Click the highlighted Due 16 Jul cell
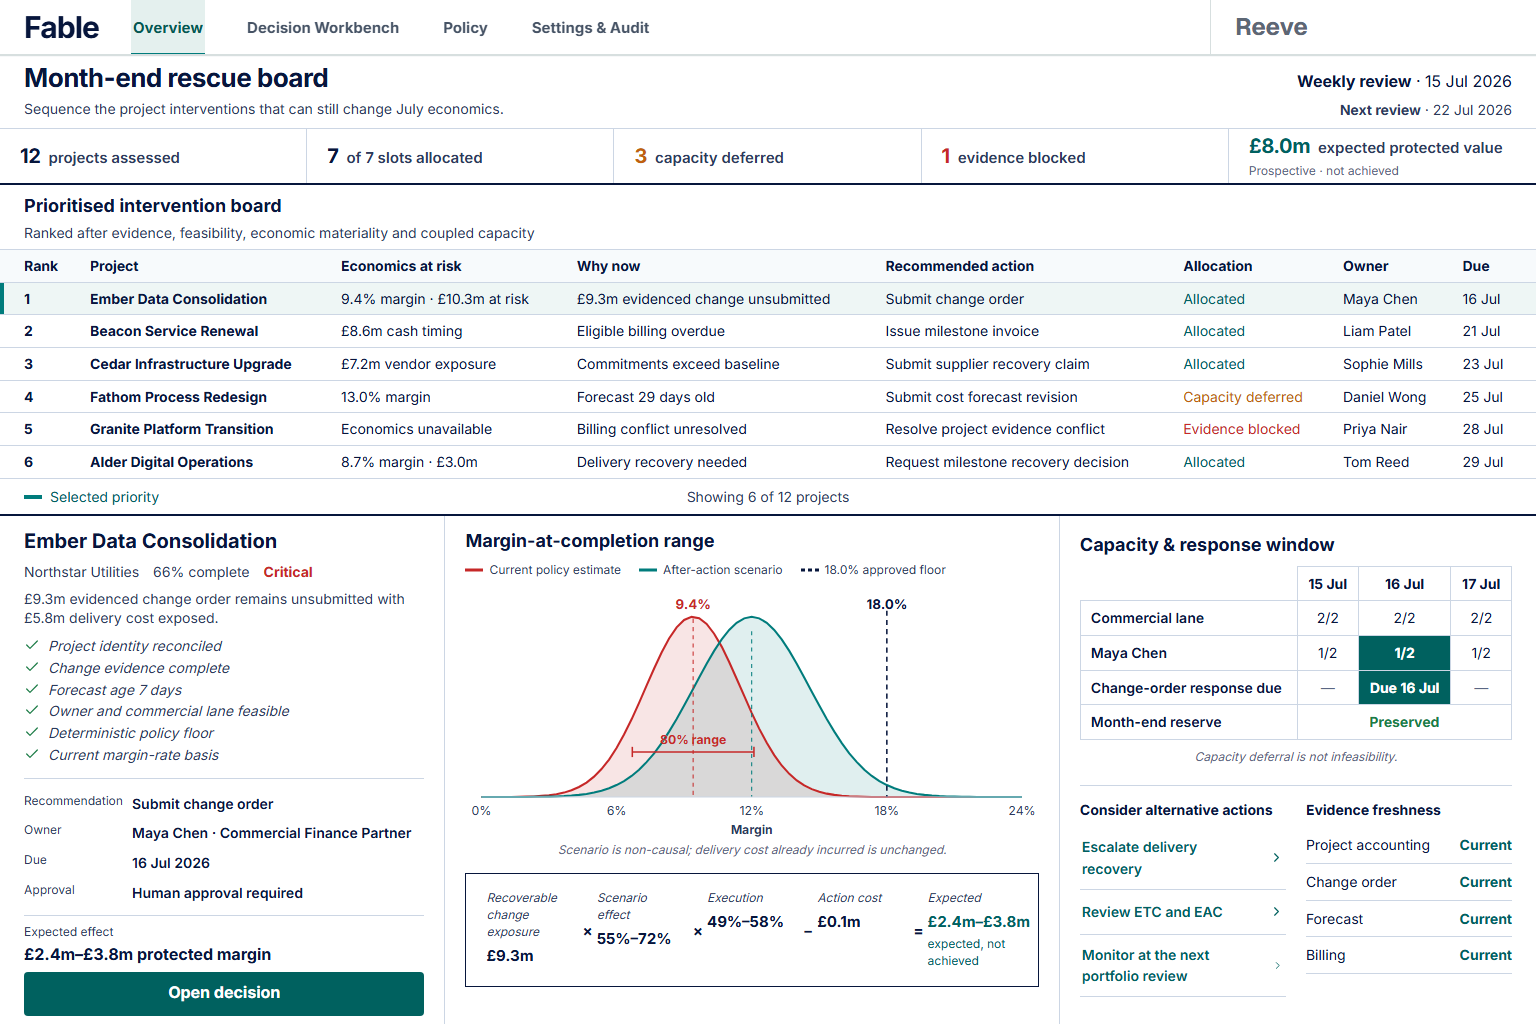 coord(1404,688)
